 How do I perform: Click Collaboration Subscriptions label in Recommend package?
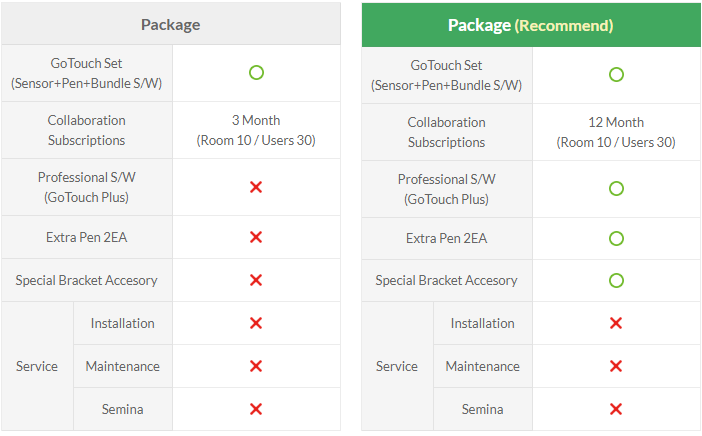tap(446, 132)
